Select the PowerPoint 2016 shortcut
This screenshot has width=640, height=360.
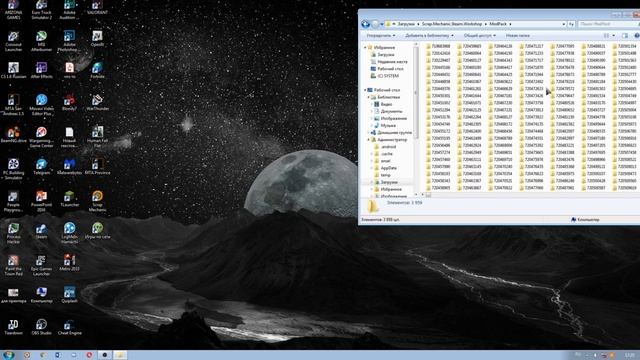[x=41, y=201]
